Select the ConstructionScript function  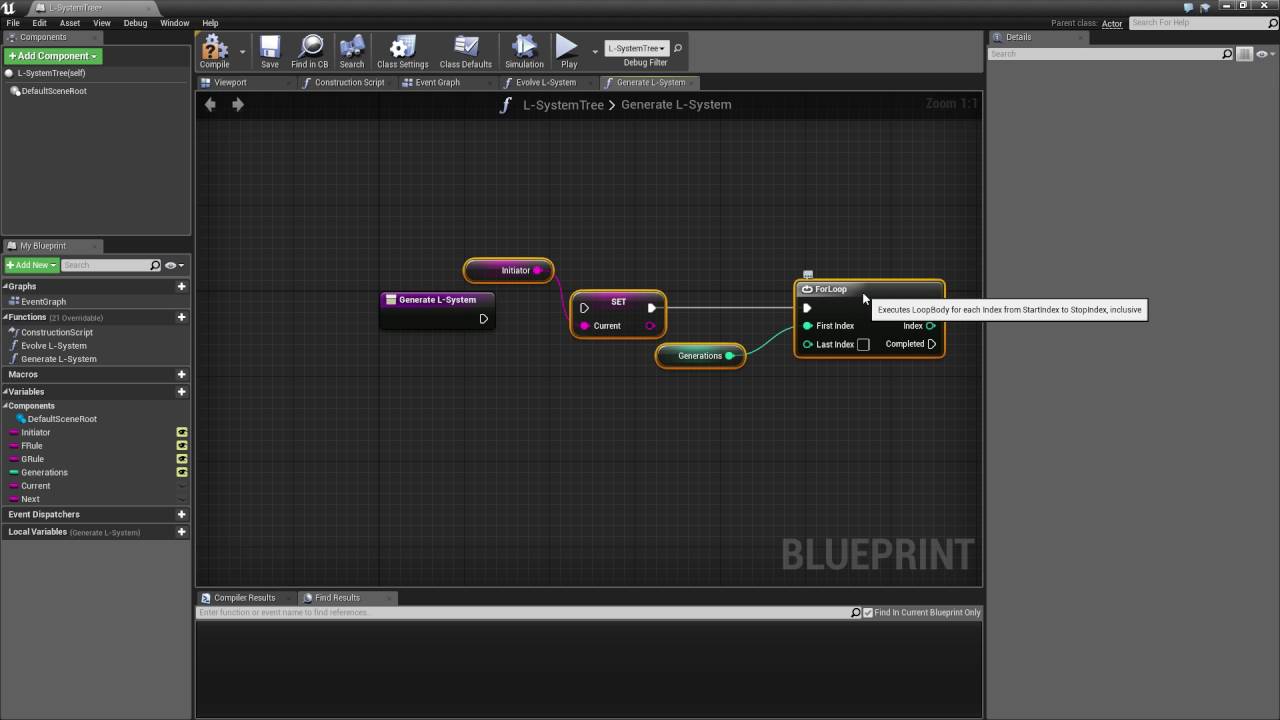57,332
